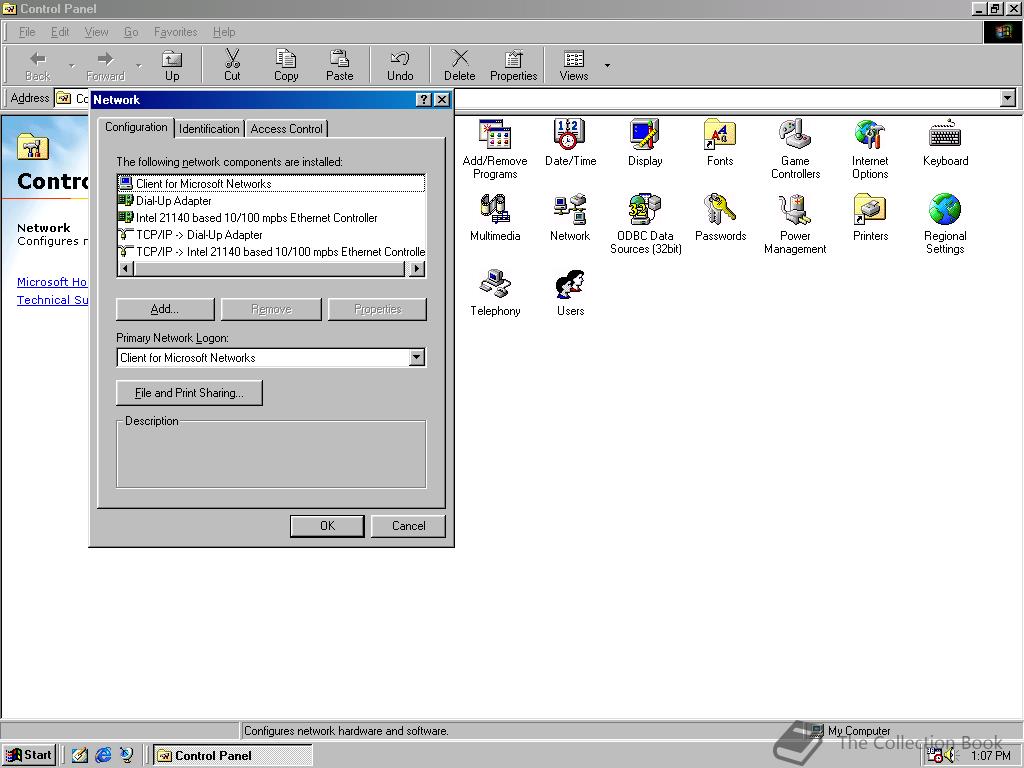Open the View menu
Image resolution: width=1024 pixels, height=768 pixels.
pyautogui.click(x=96, y=32)
